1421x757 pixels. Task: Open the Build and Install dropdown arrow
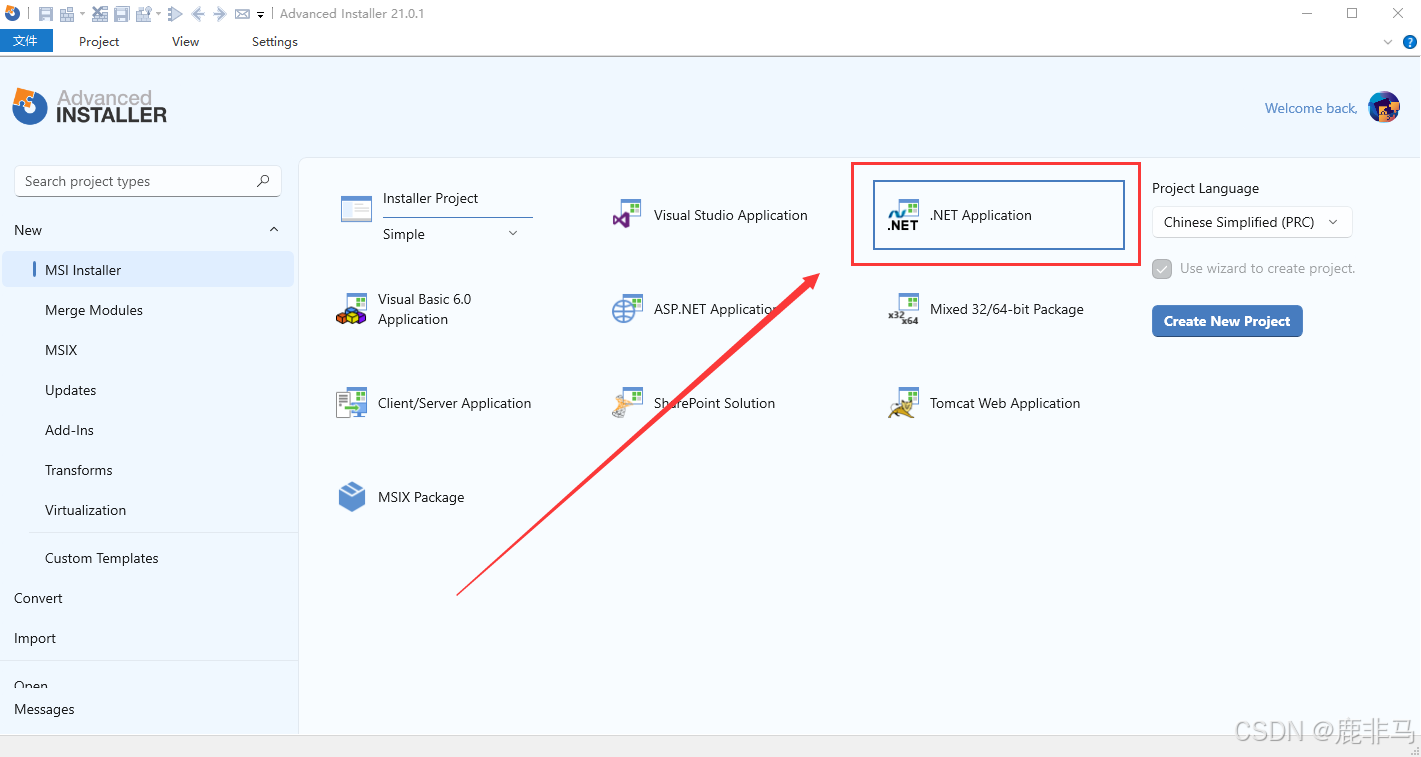coord(158,14)
